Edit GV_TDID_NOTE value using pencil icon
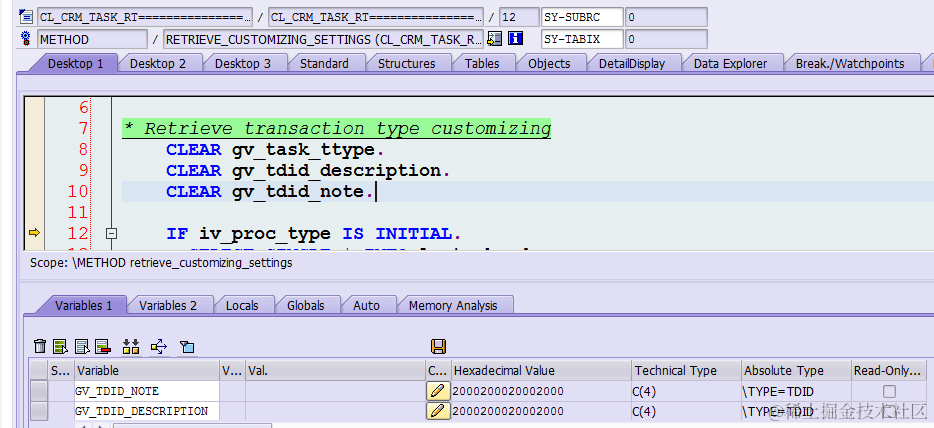The width and height of the screenshot is (934, 428). pos(438,391)
